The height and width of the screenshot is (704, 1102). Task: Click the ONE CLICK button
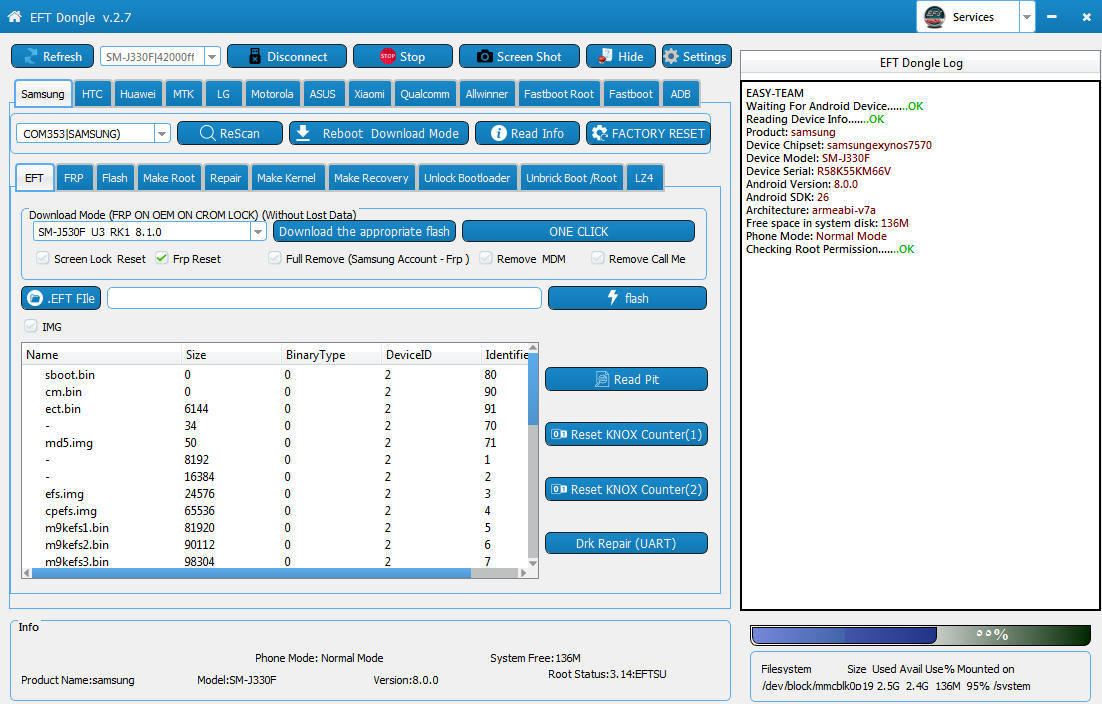click(x=578, y=231)
